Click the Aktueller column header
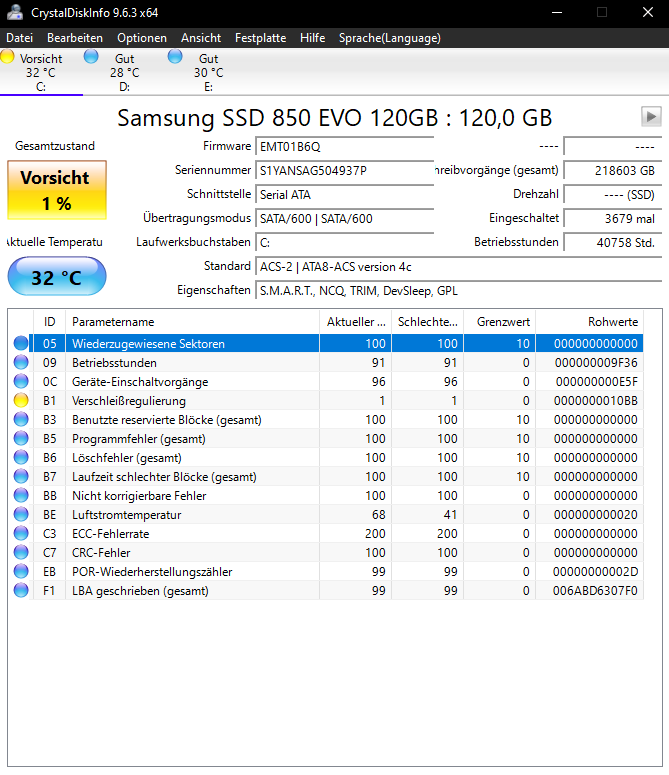This screenshot has height=775, width=669. [355, 322]
